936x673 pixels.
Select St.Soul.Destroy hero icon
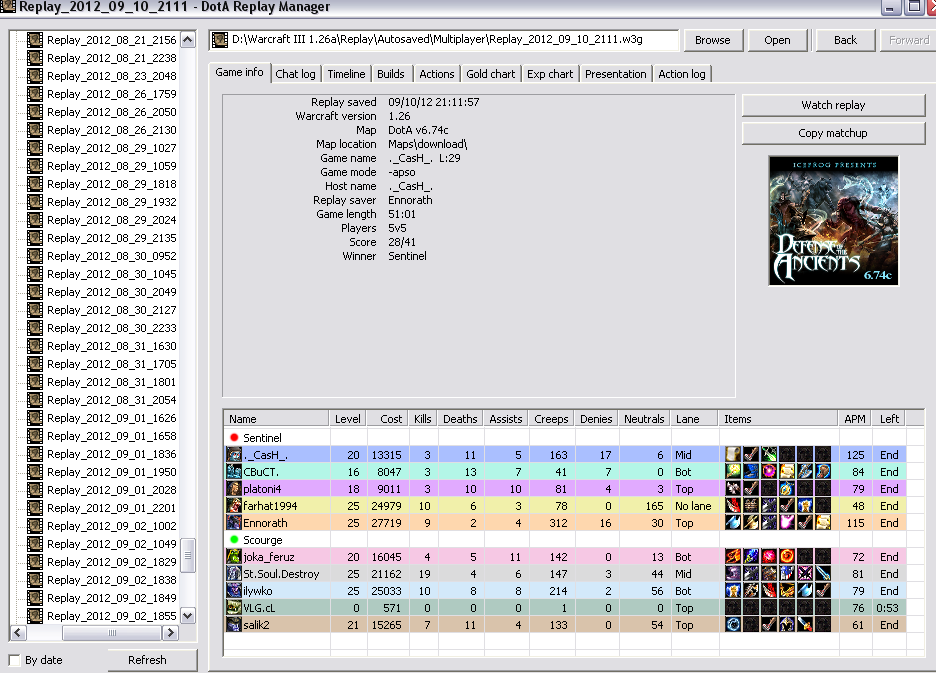pos(234,574)
